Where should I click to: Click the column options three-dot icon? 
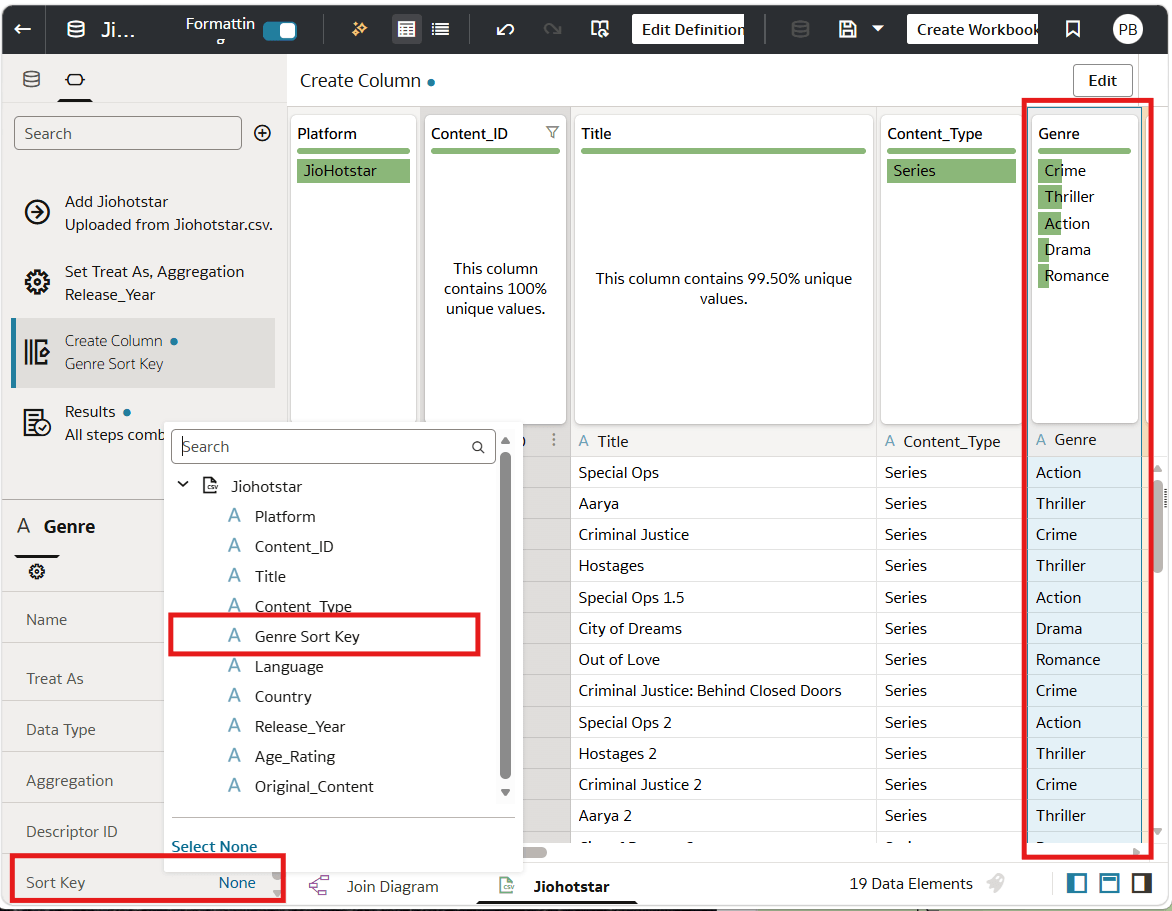(554, 439)
